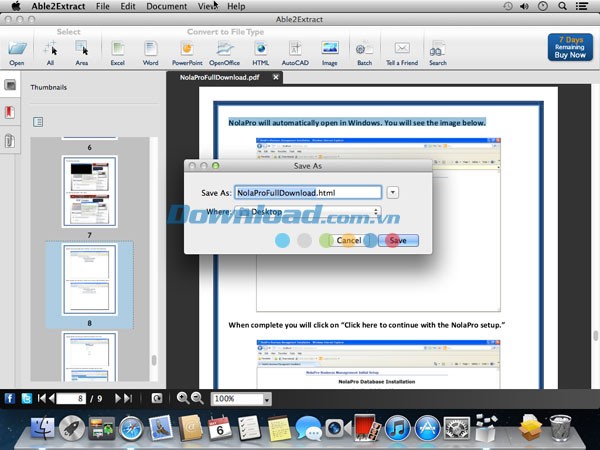Click Save in the Save As dialog
This screenshot has height=450, width=600.
pyautogui.click(x=398, y=240)
